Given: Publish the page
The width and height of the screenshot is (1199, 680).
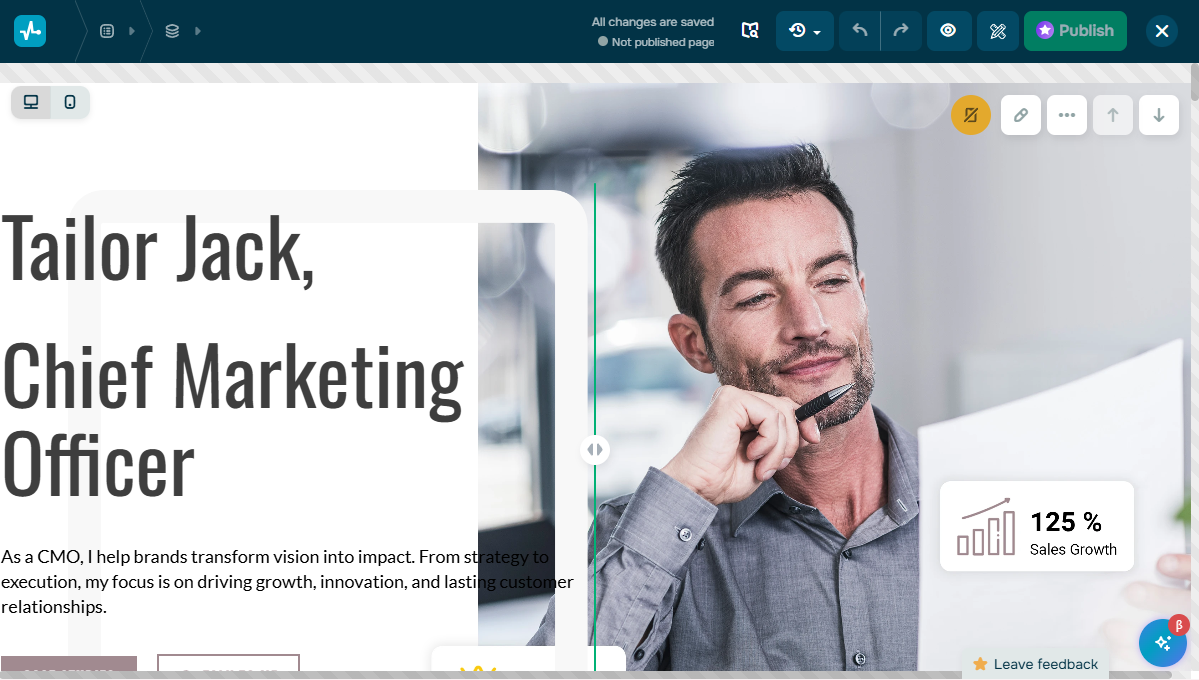Looking at the screenshot, I should click(1075, 31).
